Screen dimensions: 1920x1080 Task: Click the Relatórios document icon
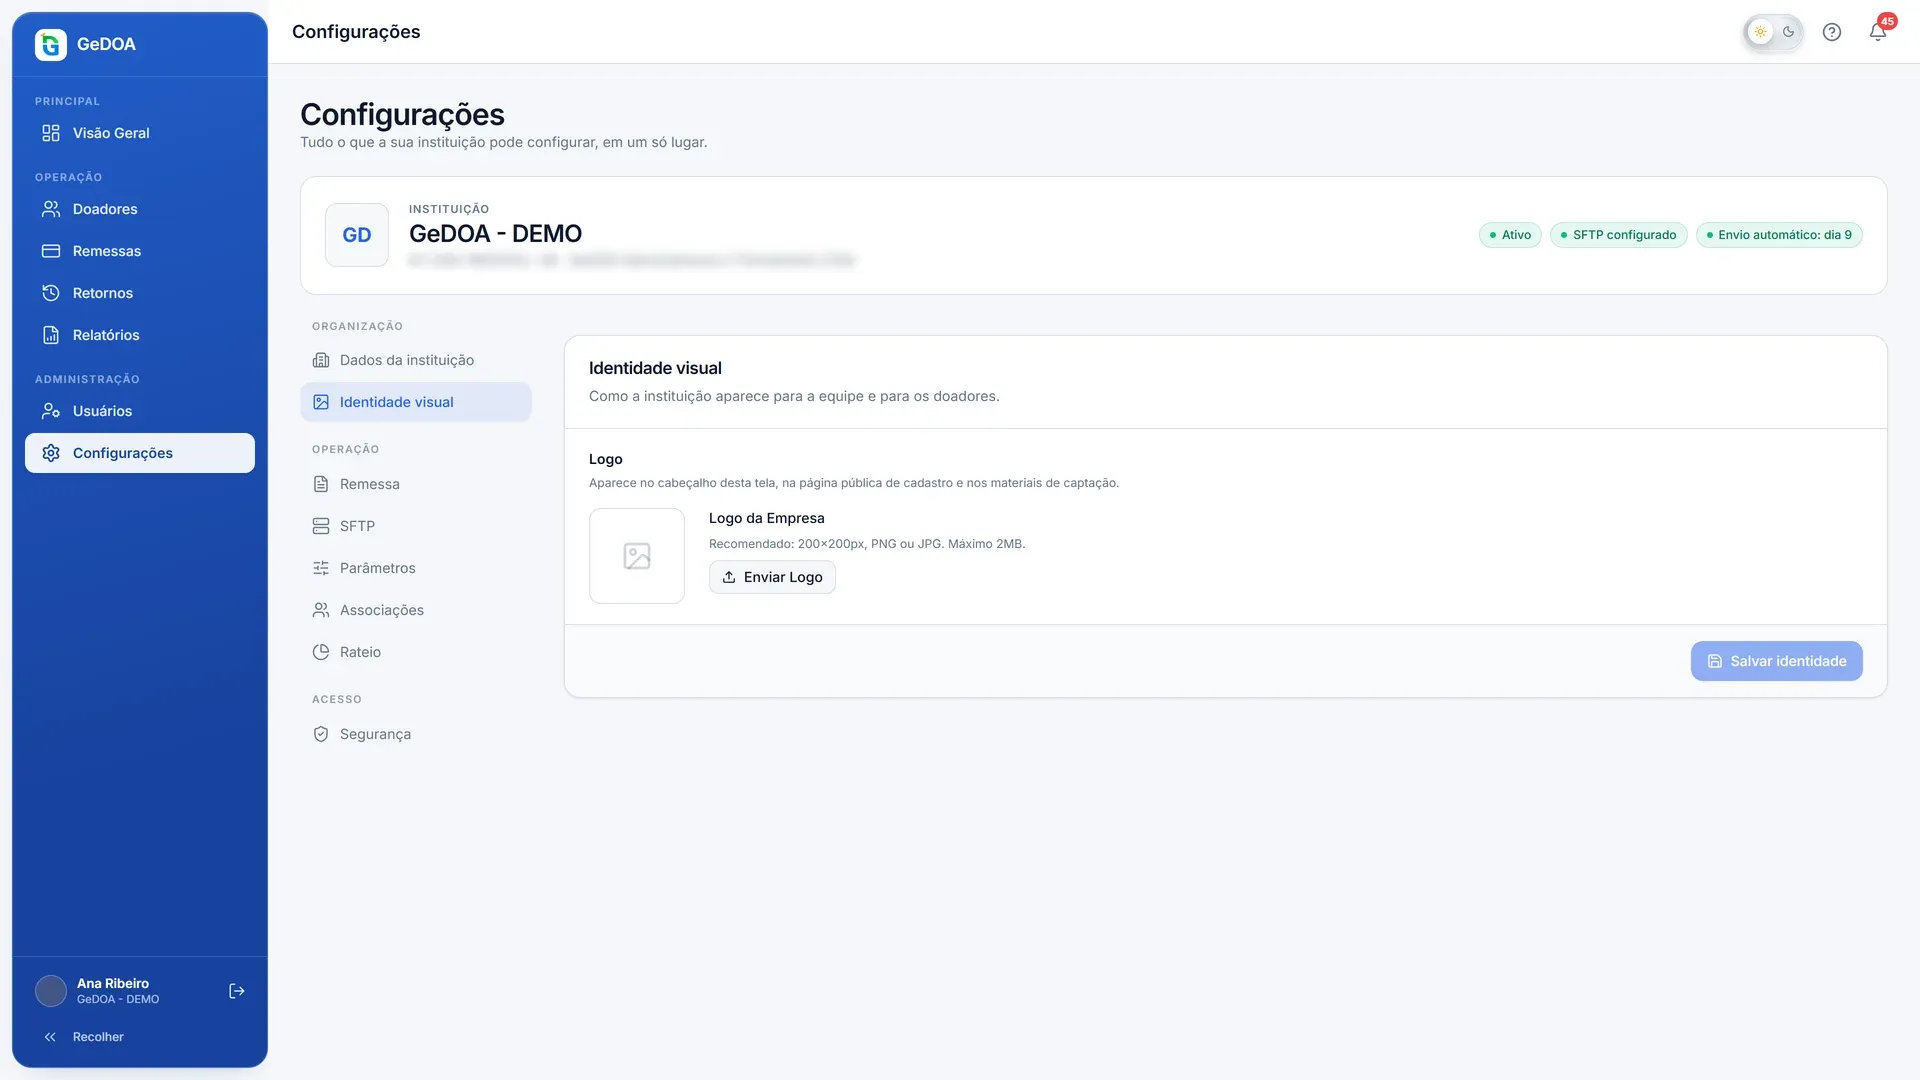pyautogui.click(x=51, y=335)
